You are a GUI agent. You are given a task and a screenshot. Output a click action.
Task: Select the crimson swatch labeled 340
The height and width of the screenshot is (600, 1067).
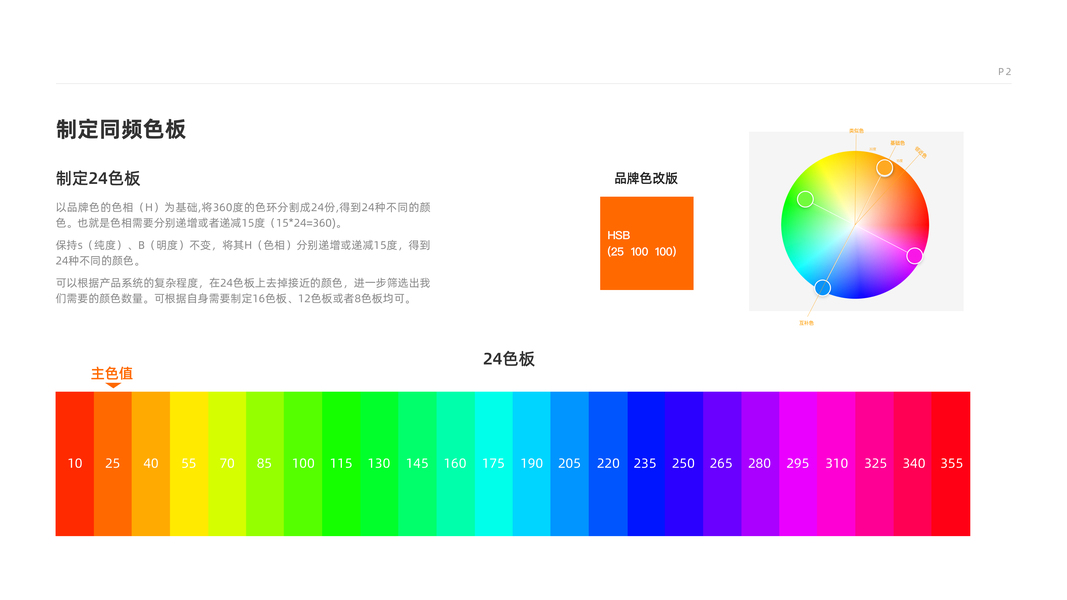click(913, 463)
